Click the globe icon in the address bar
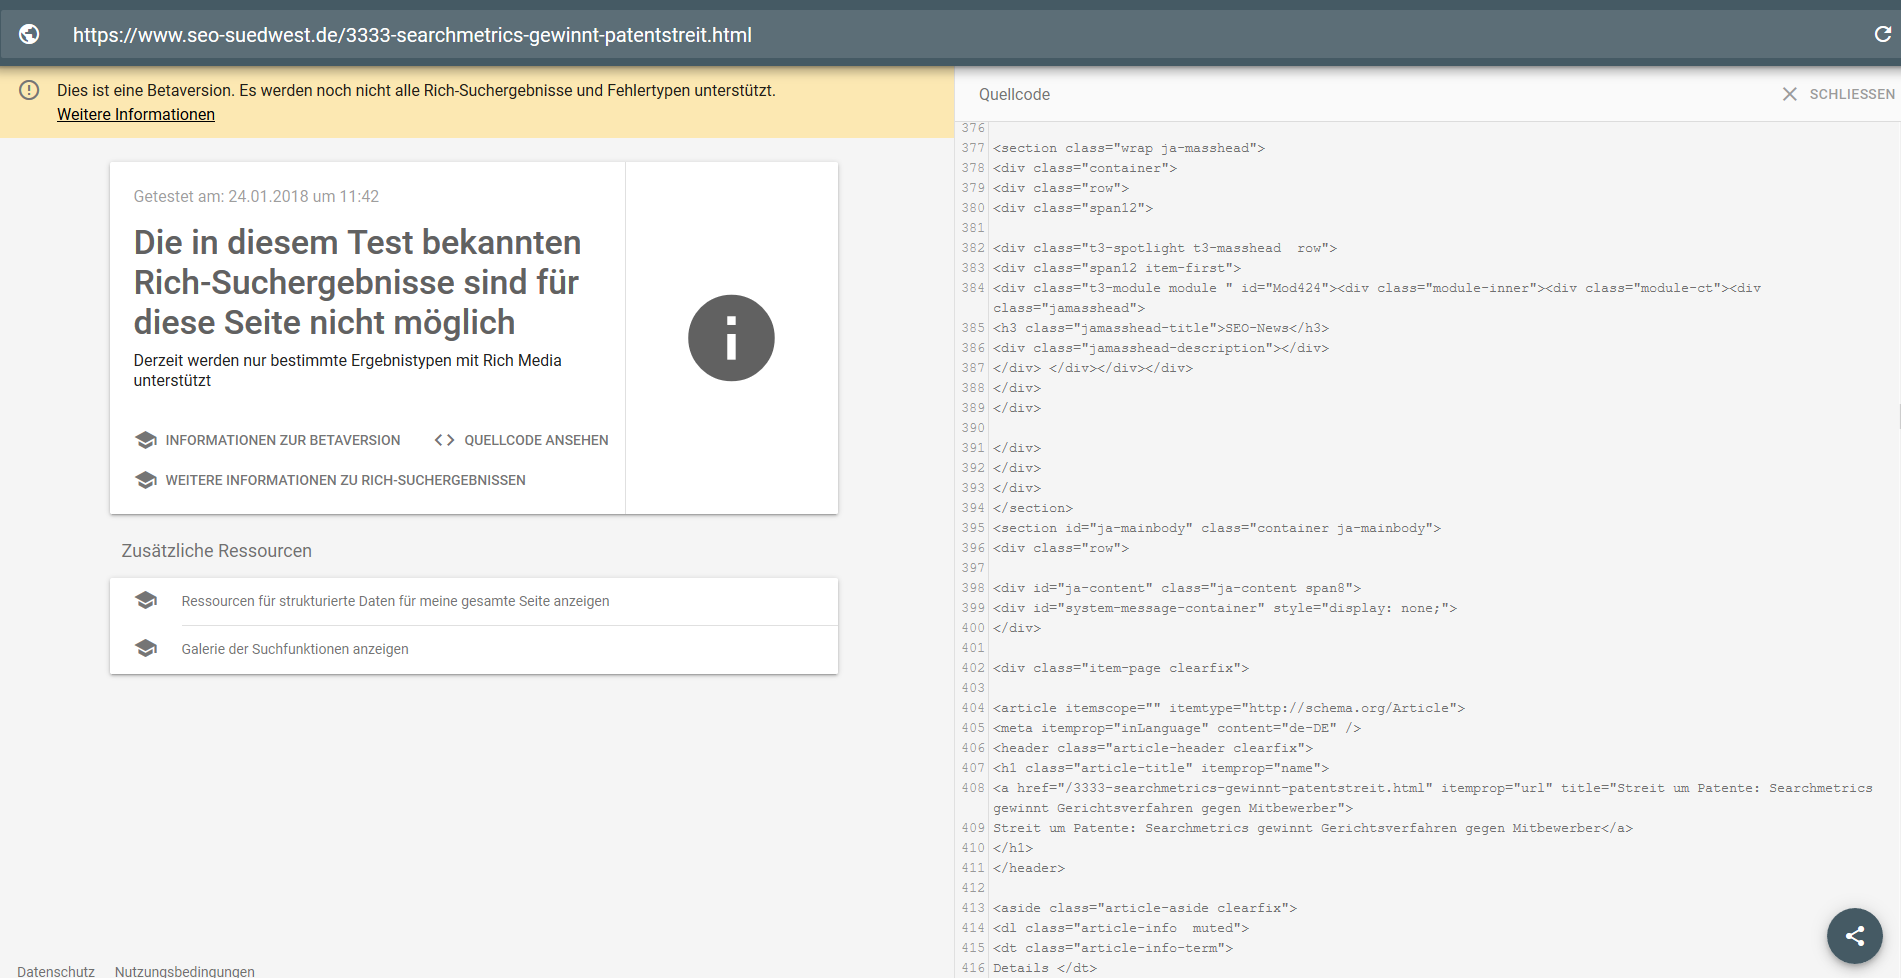The image size is (1901, 978). tap(30, 34)
